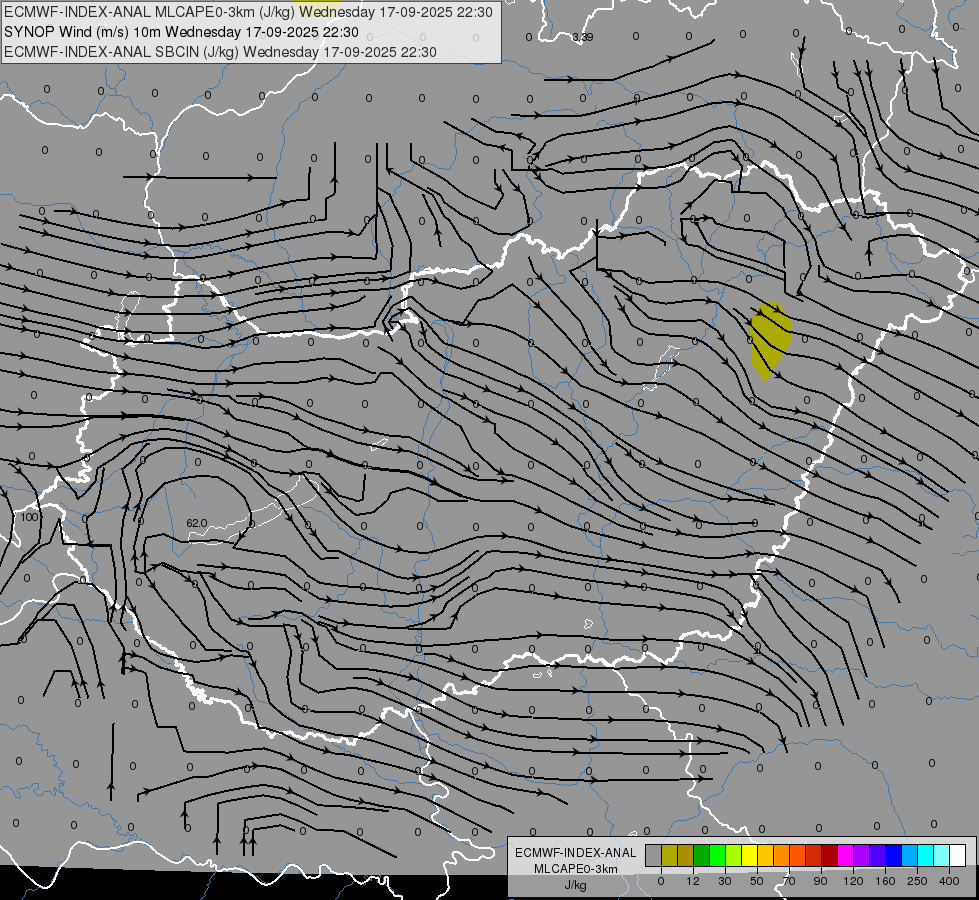Click the yellow legend swatch near 50
979x900 pixels.
click(749, 855)
